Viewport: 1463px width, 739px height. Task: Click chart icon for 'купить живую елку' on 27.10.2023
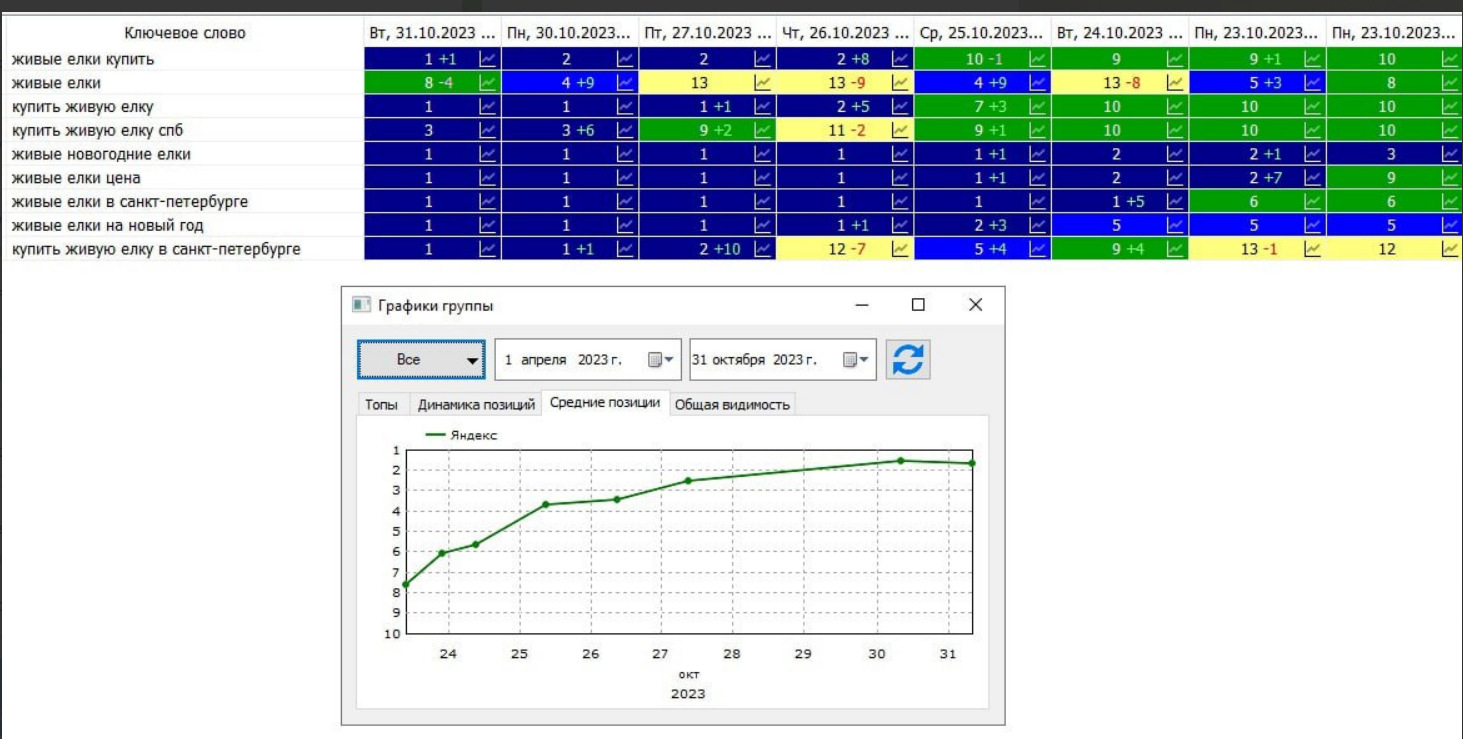click(763, 107)
